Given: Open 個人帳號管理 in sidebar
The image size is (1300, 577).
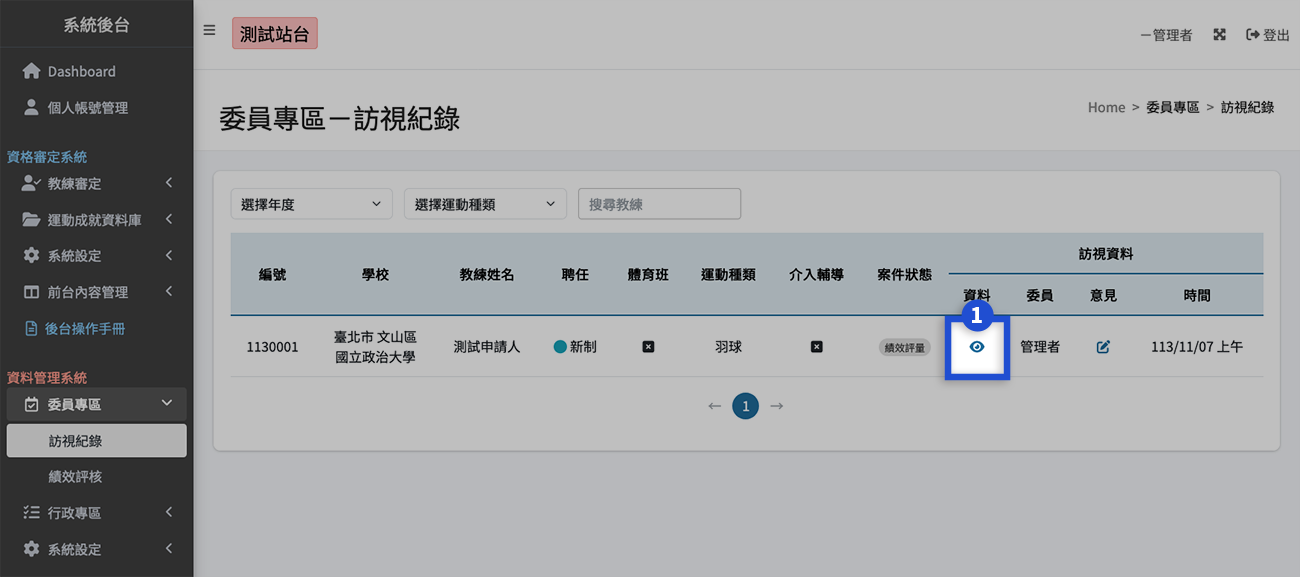Looking at the screenshot, I should pyautogui.click(x=87, y=108).
